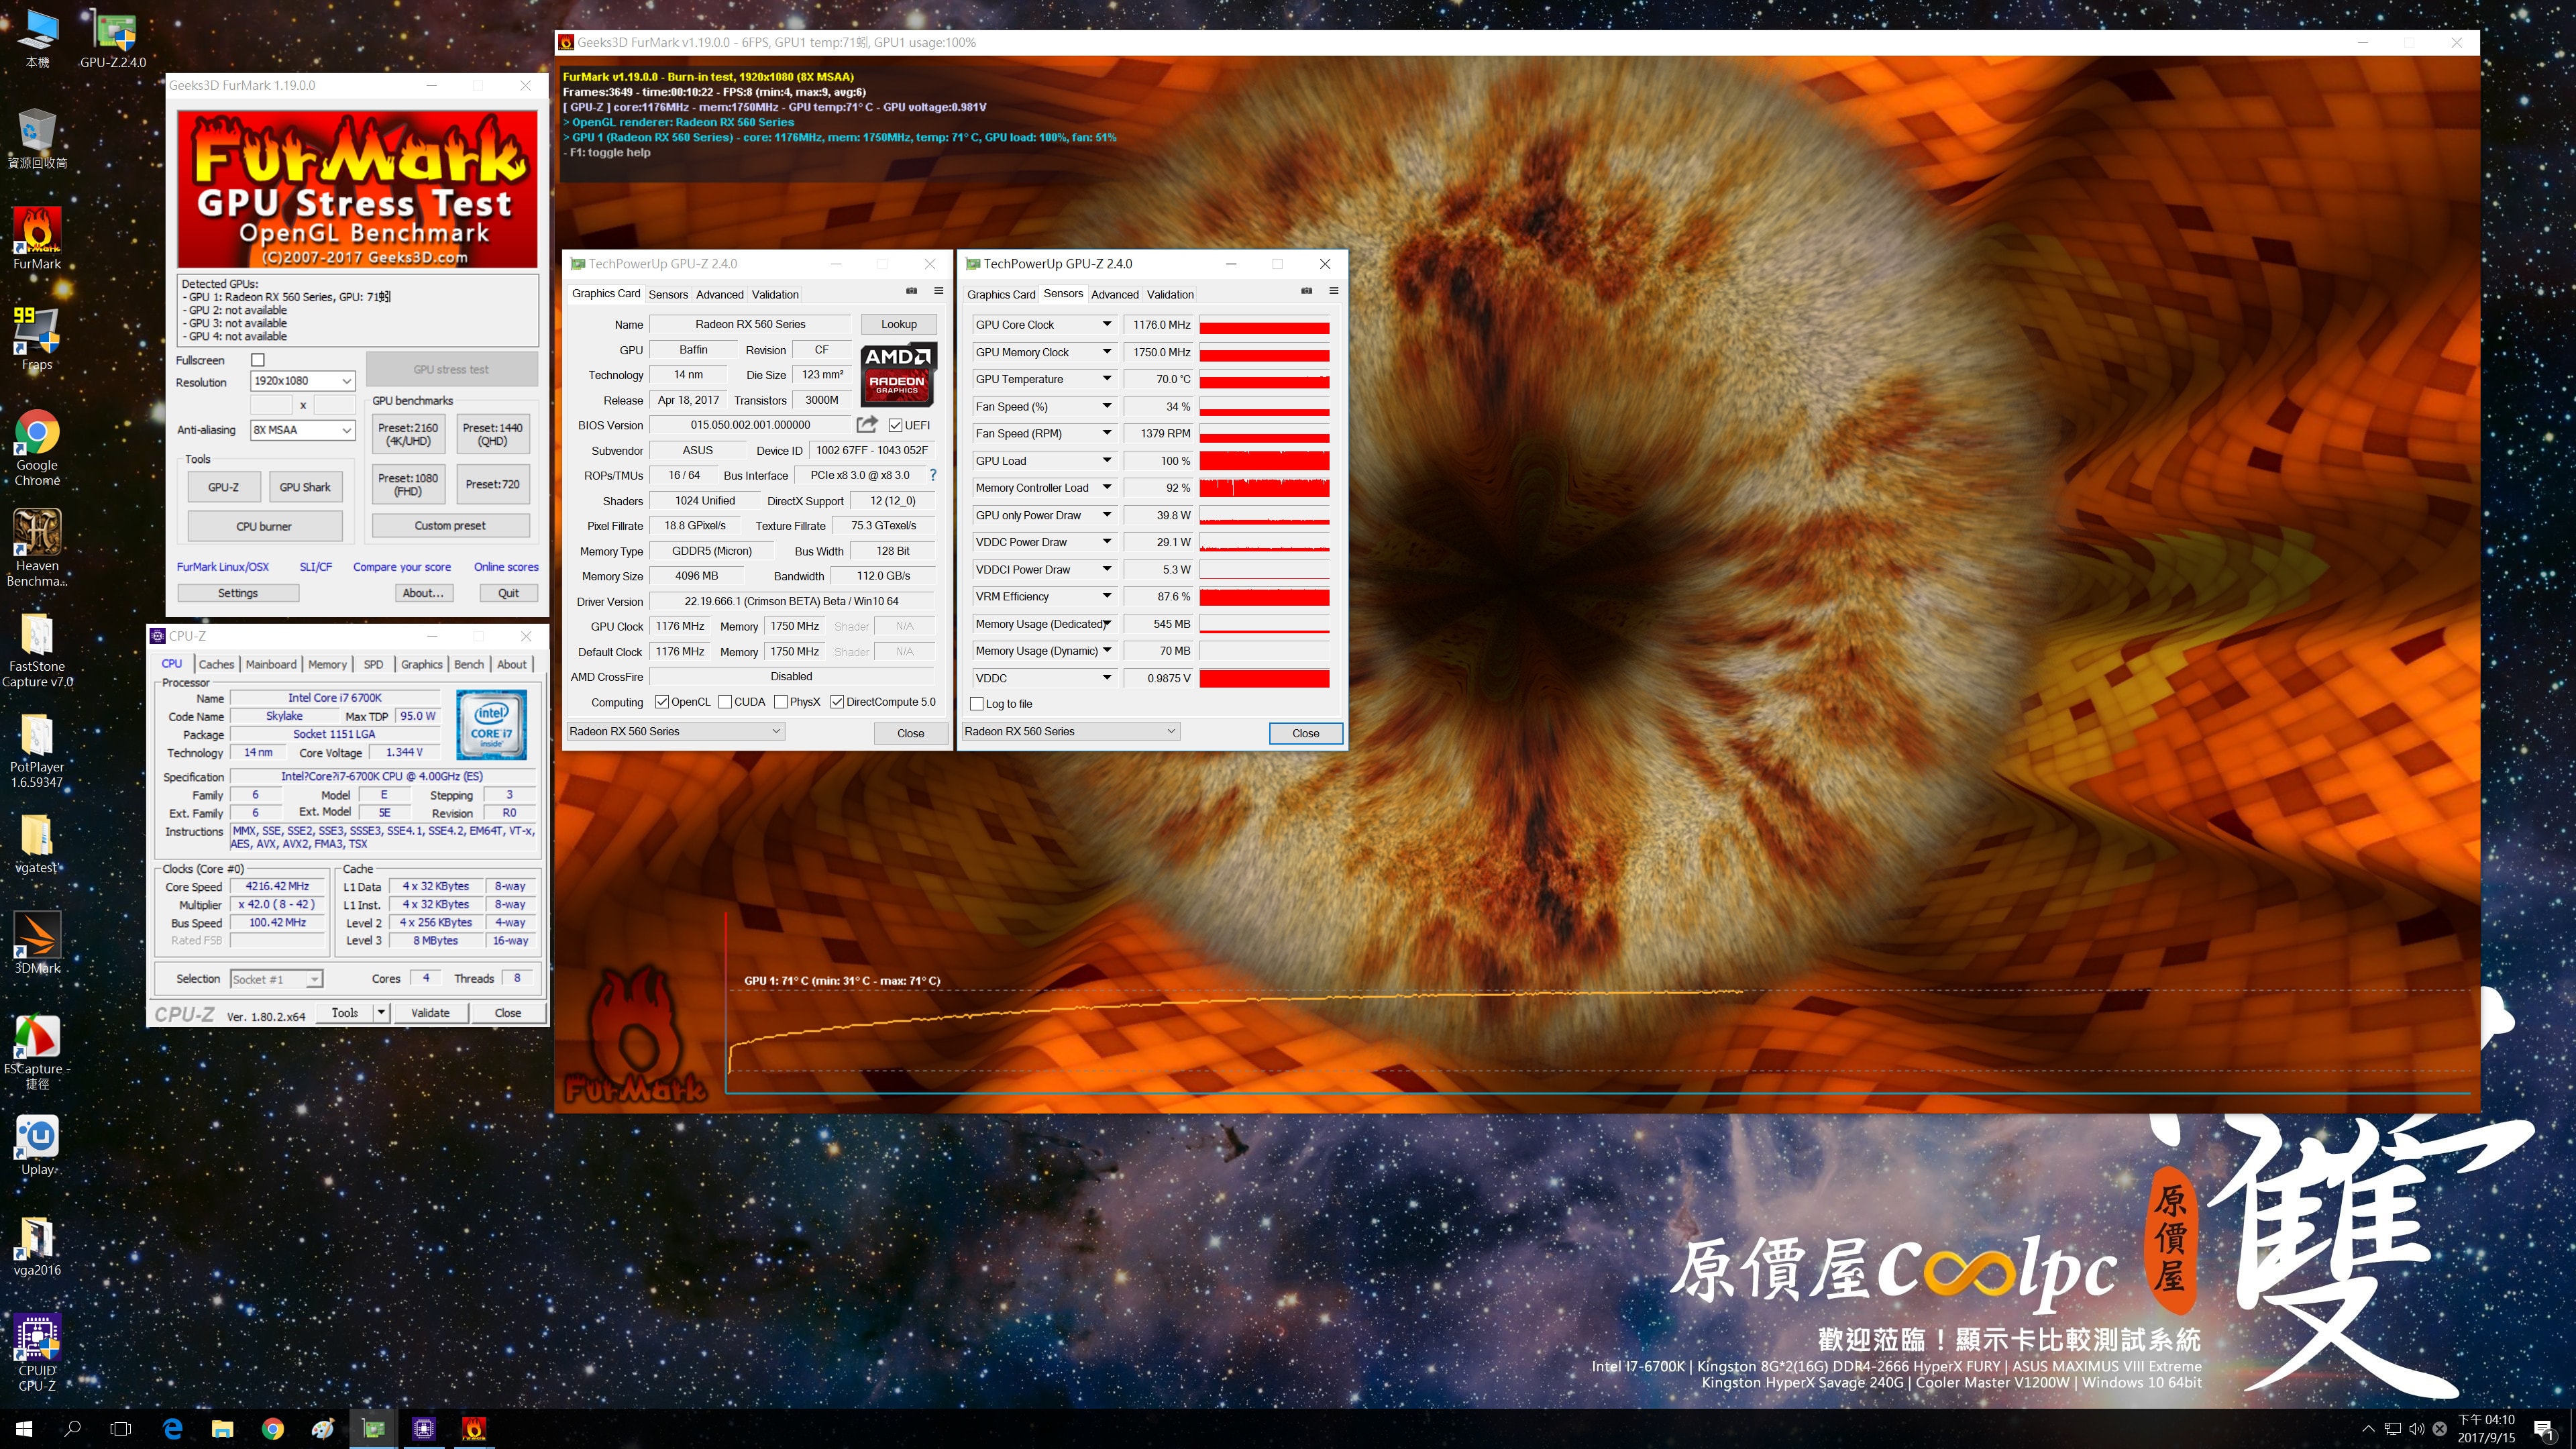Open the vga2016 desktop folder
Viewport: 2576px width, 1449px height.
click(x=37, y=1246)
